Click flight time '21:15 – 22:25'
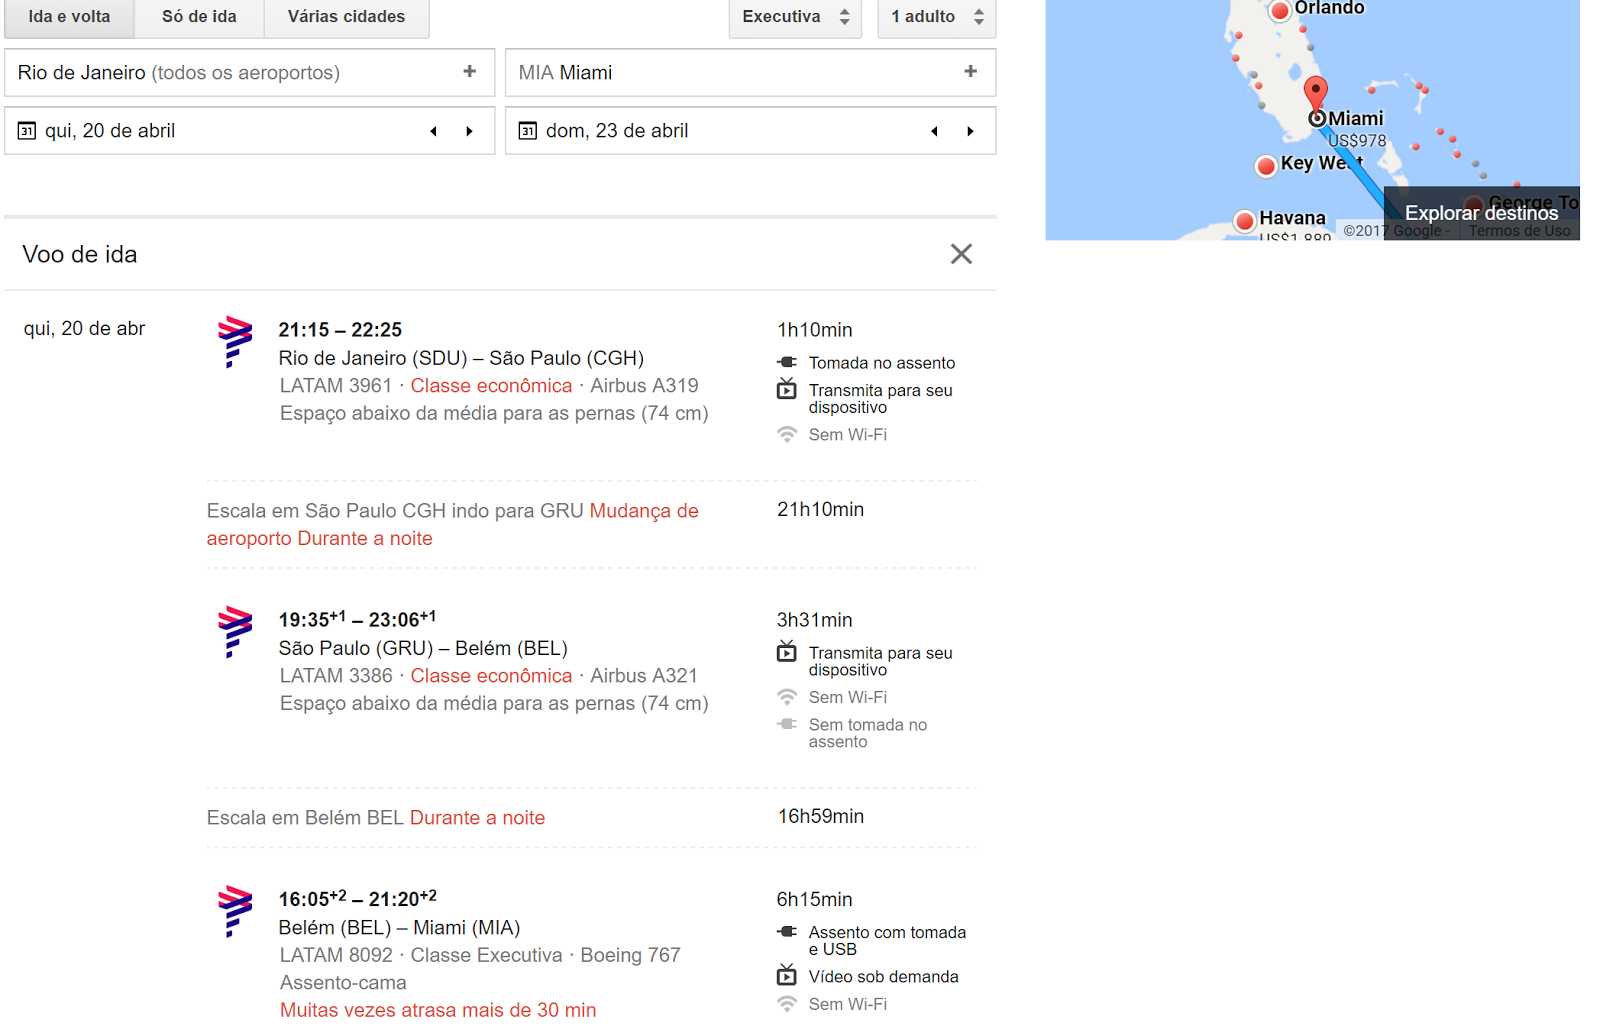1600x1026 pixels. coord(340,330)
